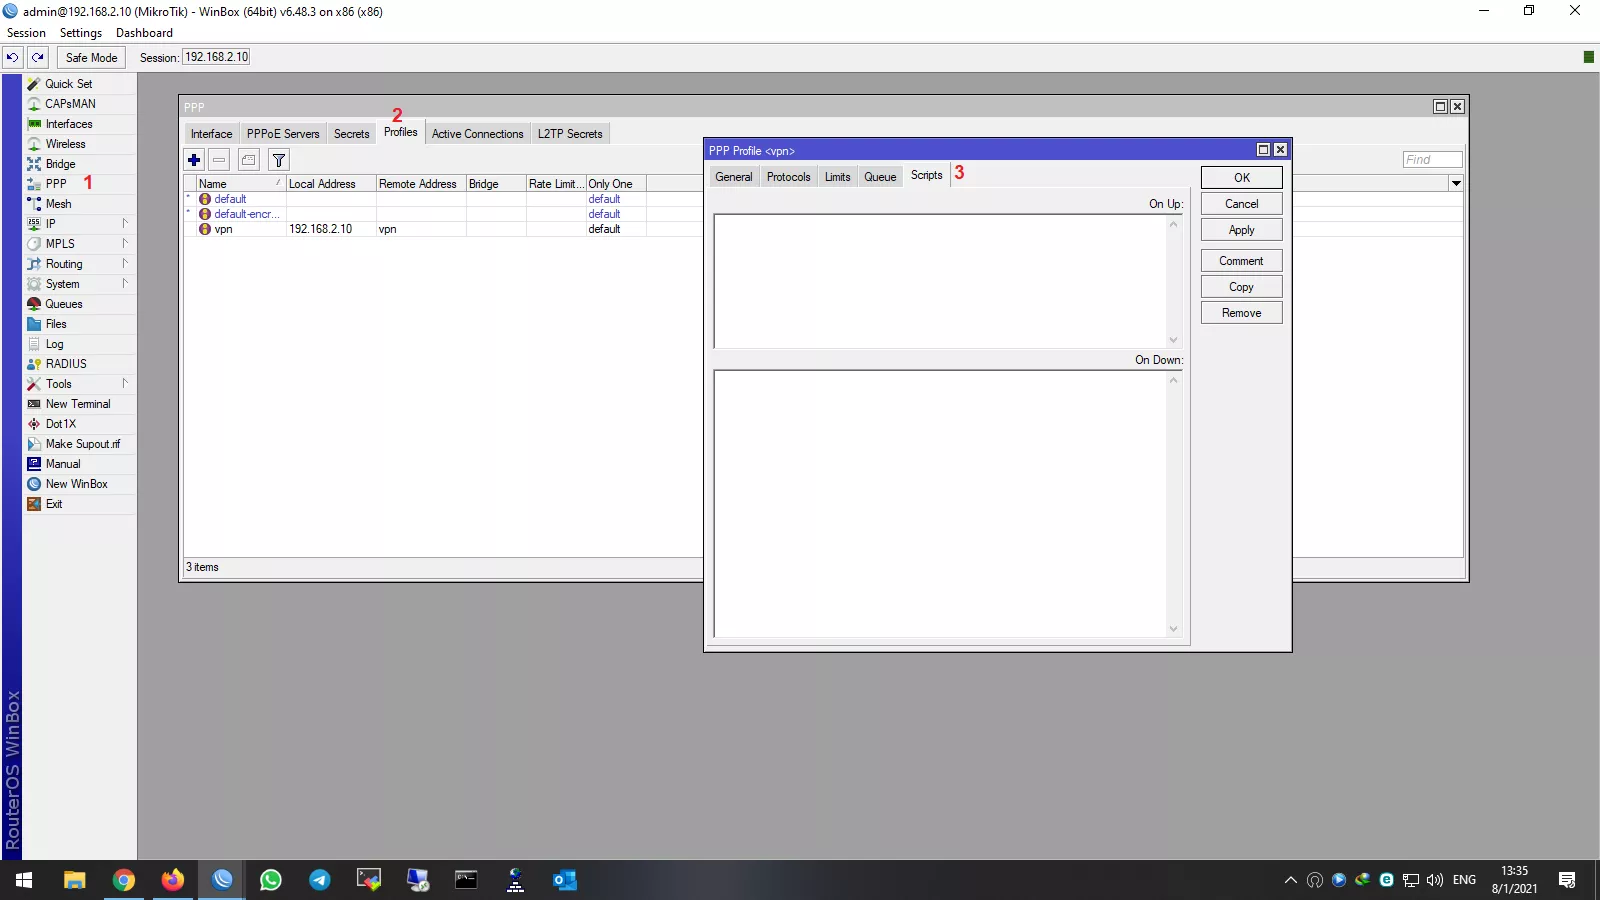Switch to the PPPoE Servers tab
1600x900 pixels.
[283, 134]
